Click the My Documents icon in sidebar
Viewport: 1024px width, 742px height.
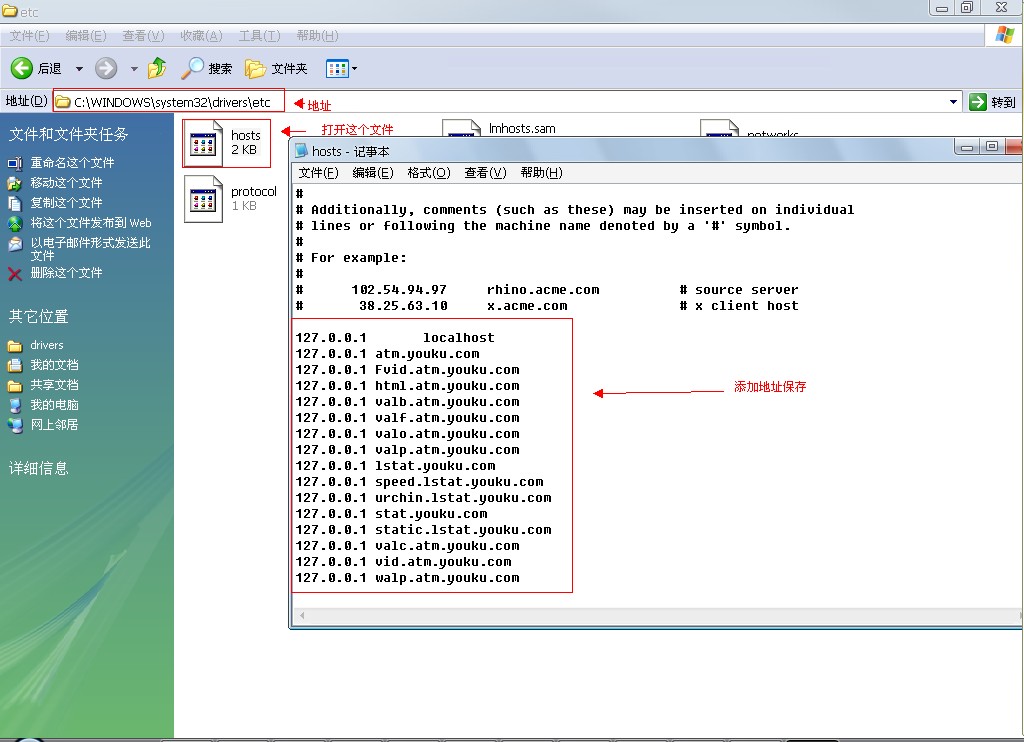tap(14, 365)
